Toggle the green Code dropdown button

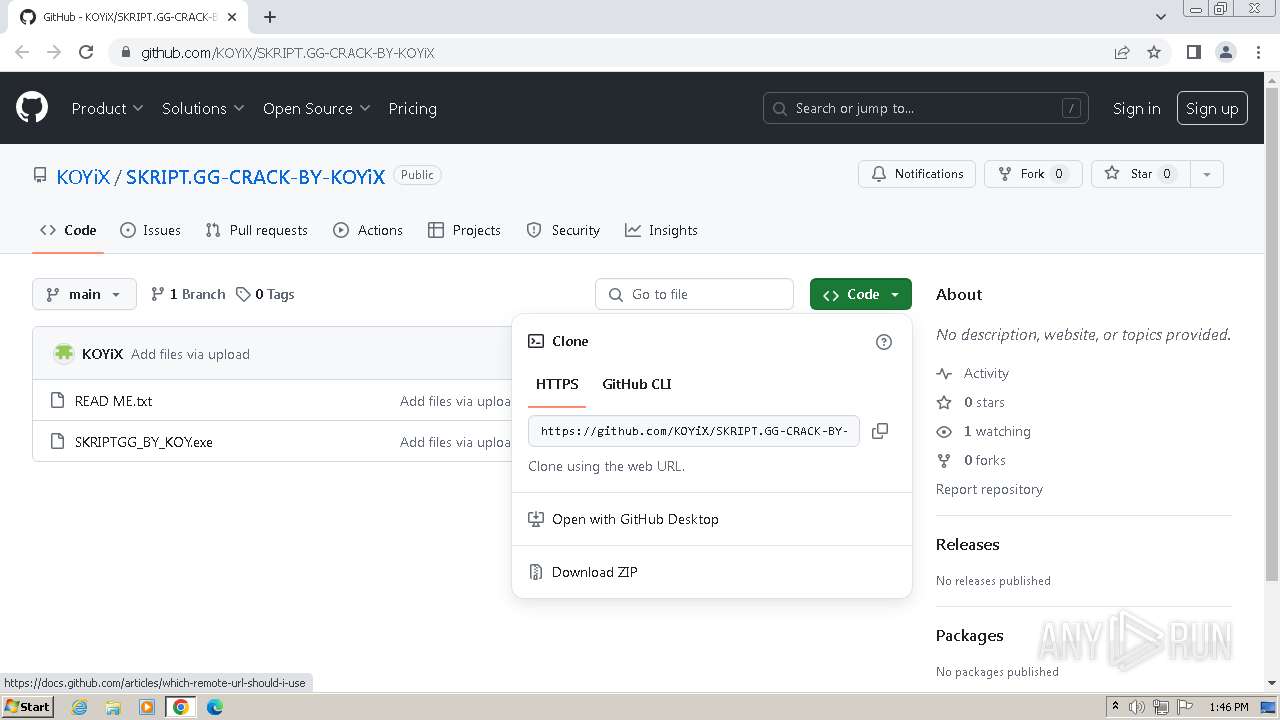tap(861, 294)
